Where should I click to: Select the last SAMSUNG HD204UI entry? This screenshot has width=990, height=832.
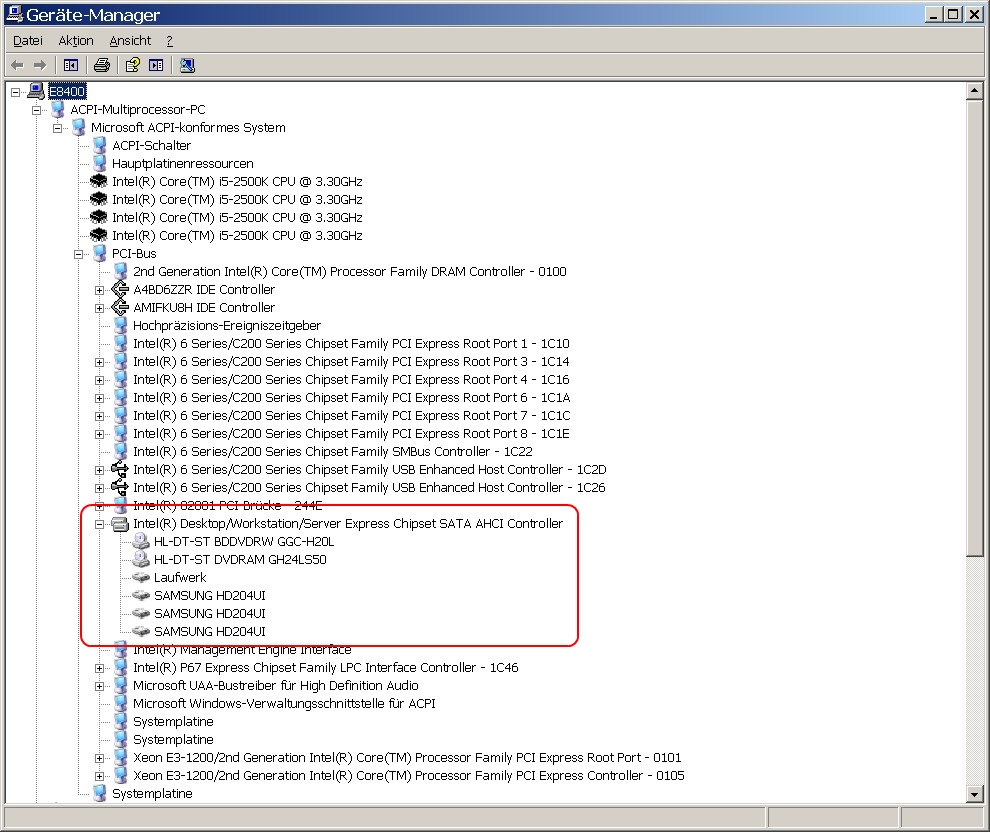click(210, 631)
